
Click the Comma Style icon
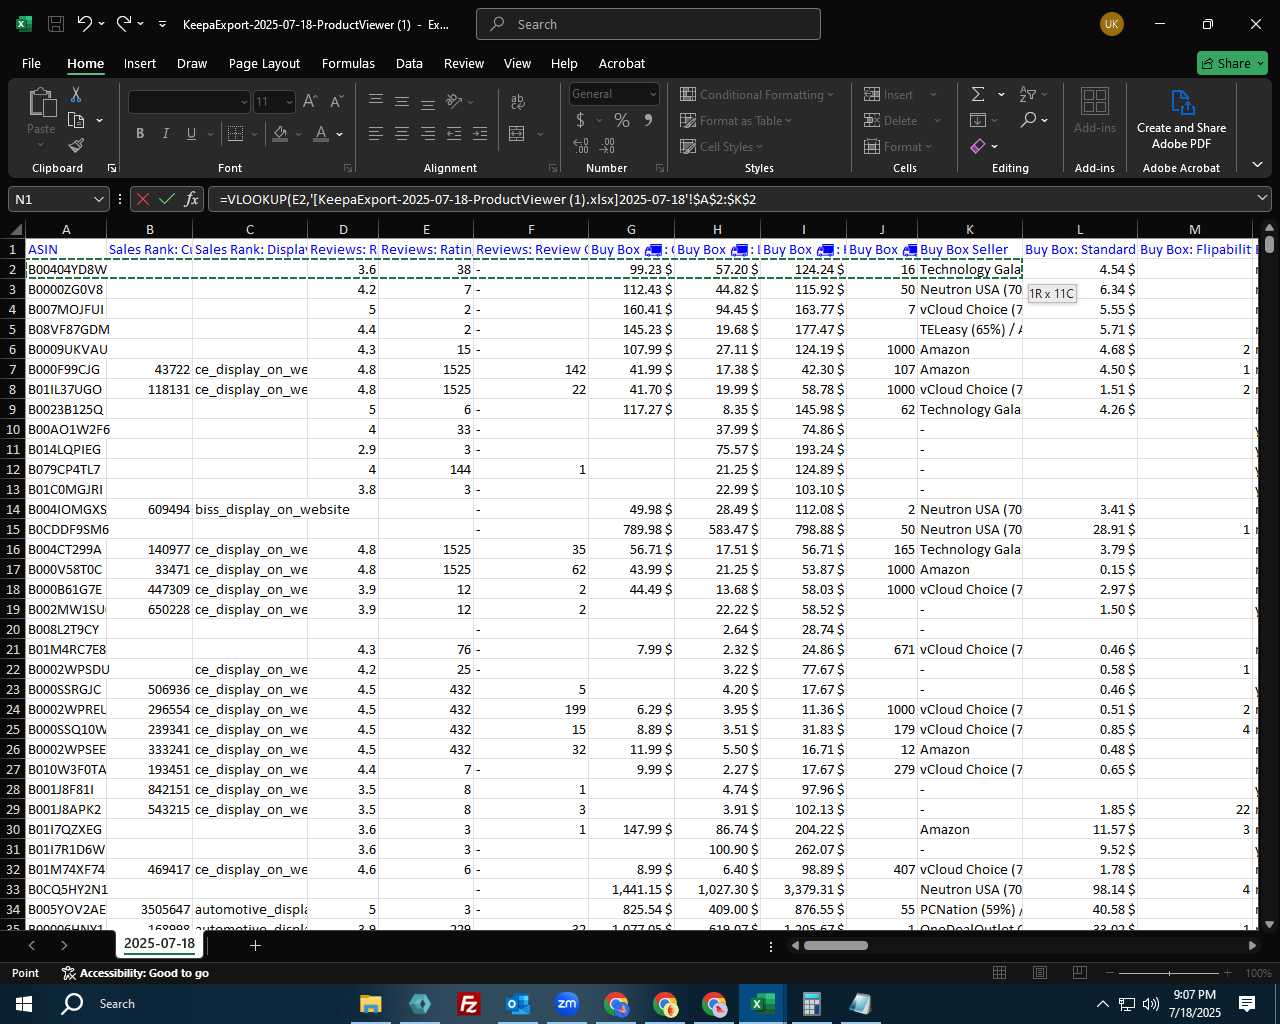pyautogui.click(x=648, y=120)
